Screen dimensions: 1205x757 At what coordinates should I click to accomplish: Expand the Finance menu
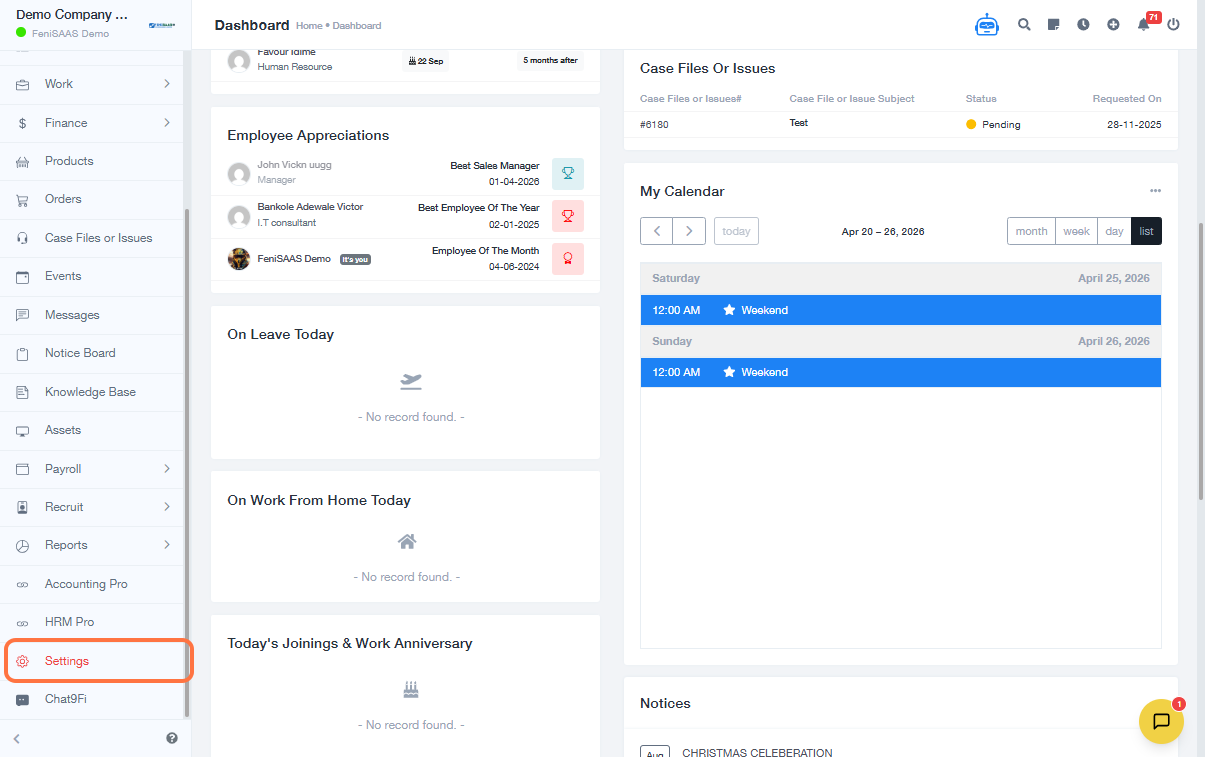[94, 123]
